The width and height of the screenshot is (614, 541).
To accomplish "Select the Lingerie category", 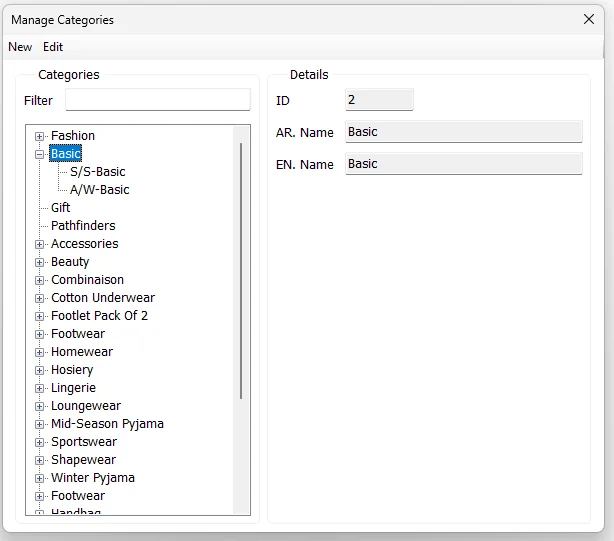I will point(73,388).
